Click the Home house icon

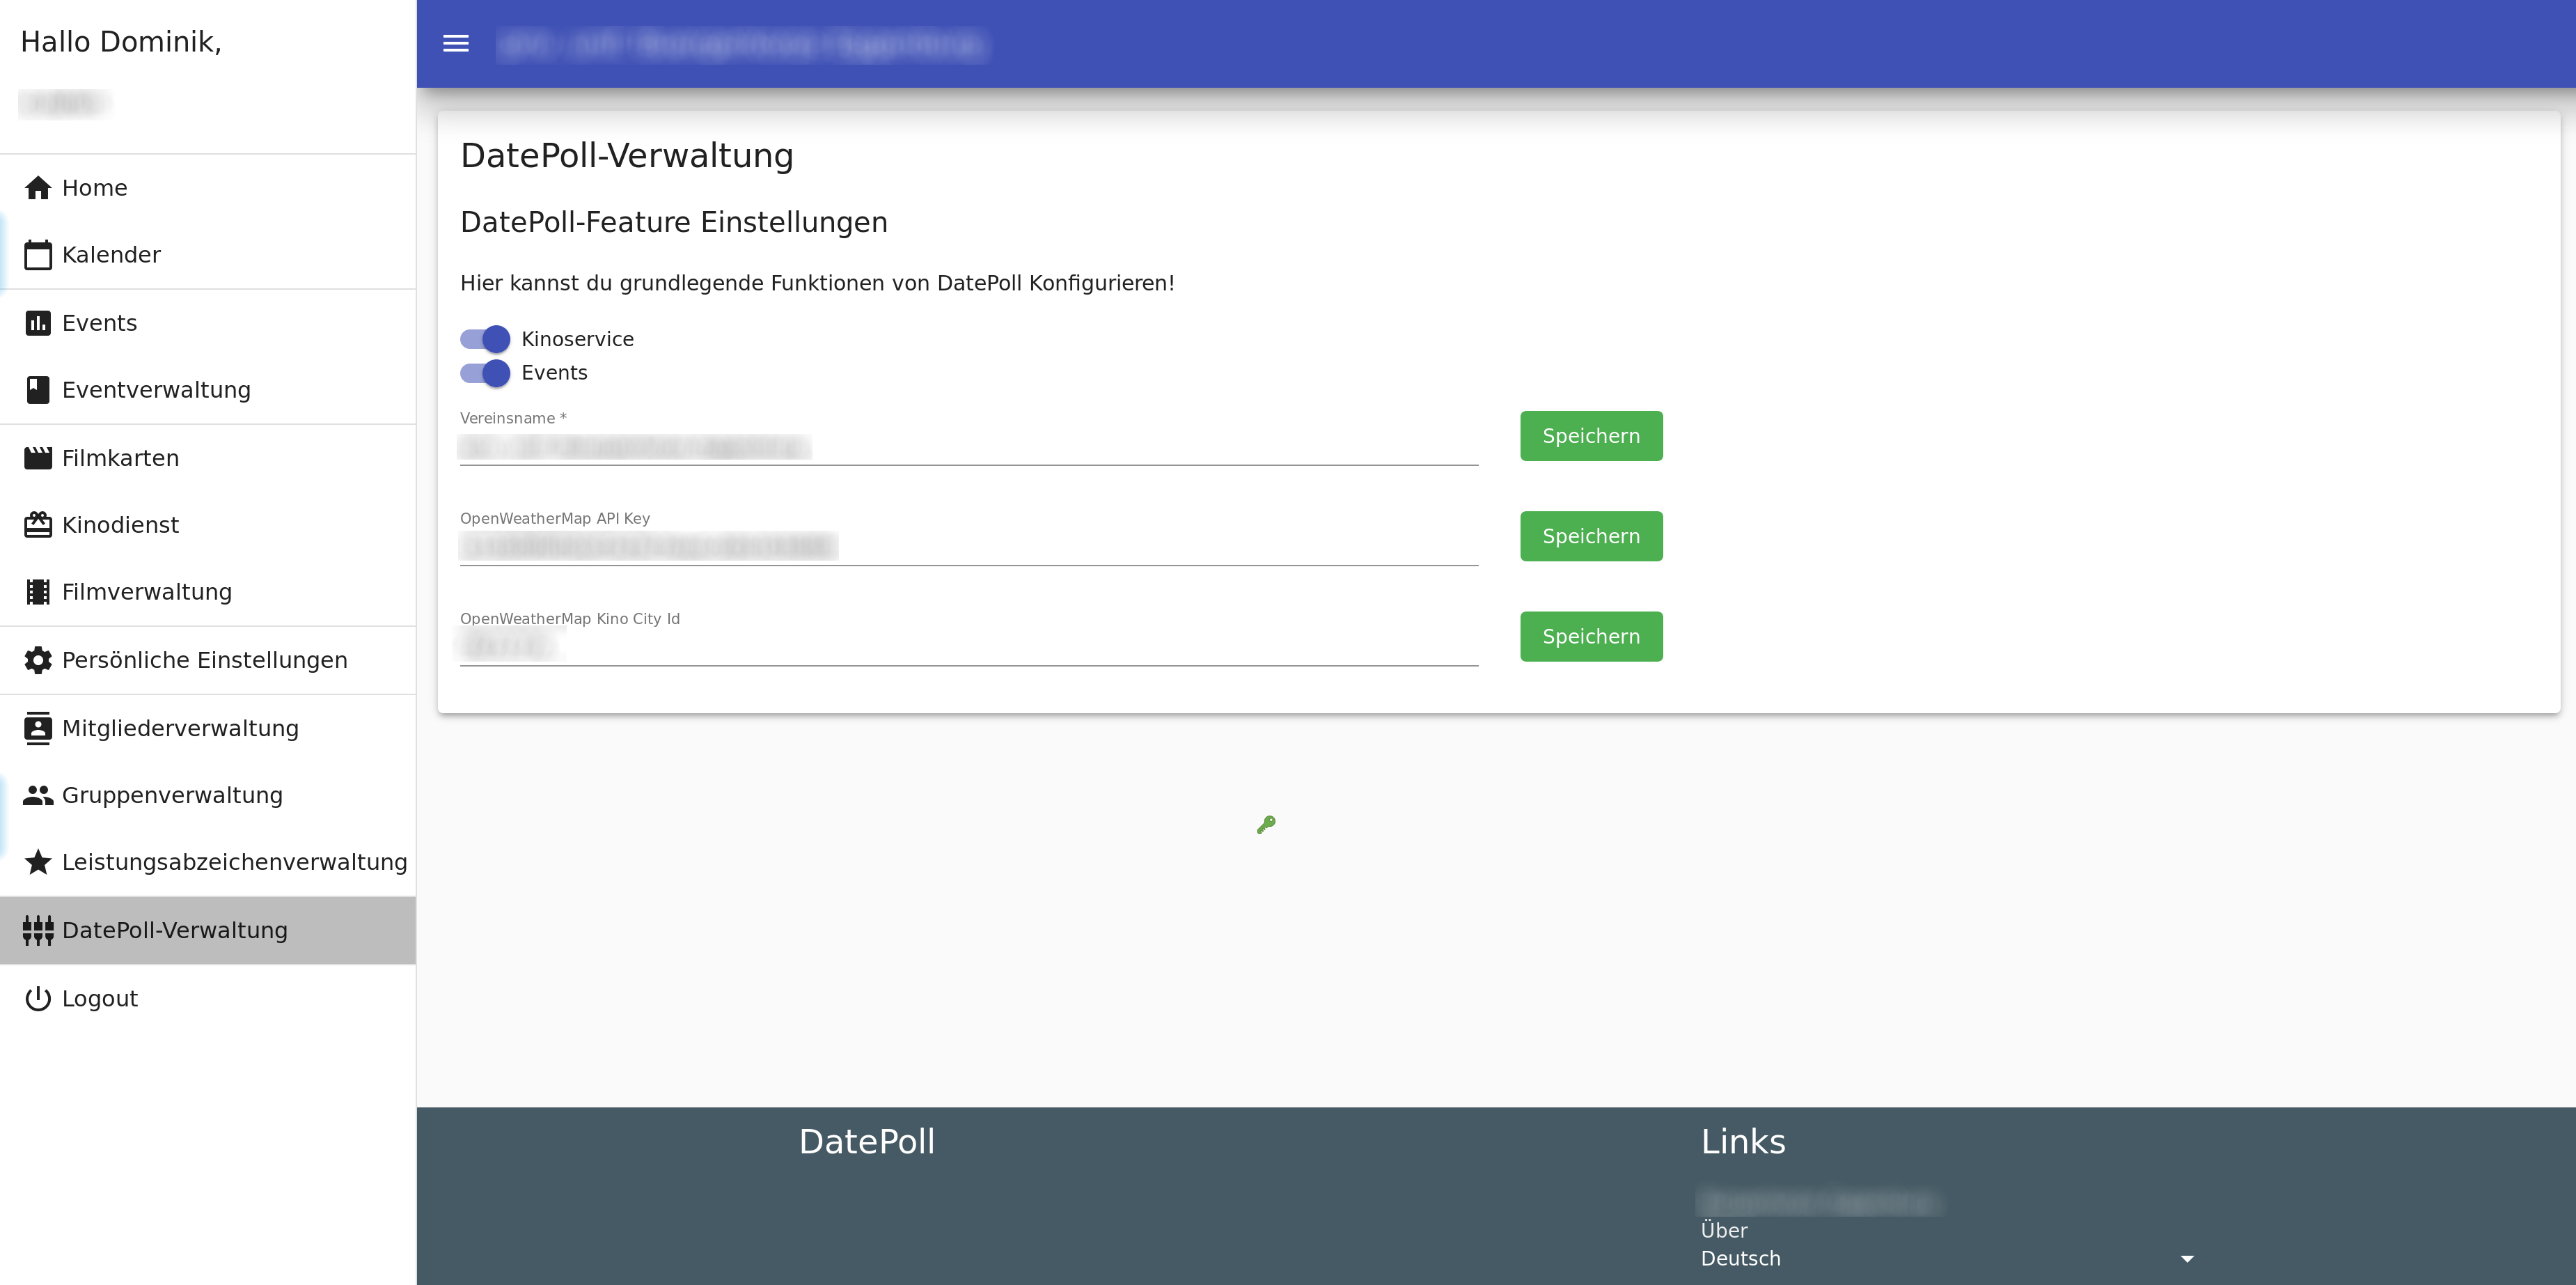point(38,188)
